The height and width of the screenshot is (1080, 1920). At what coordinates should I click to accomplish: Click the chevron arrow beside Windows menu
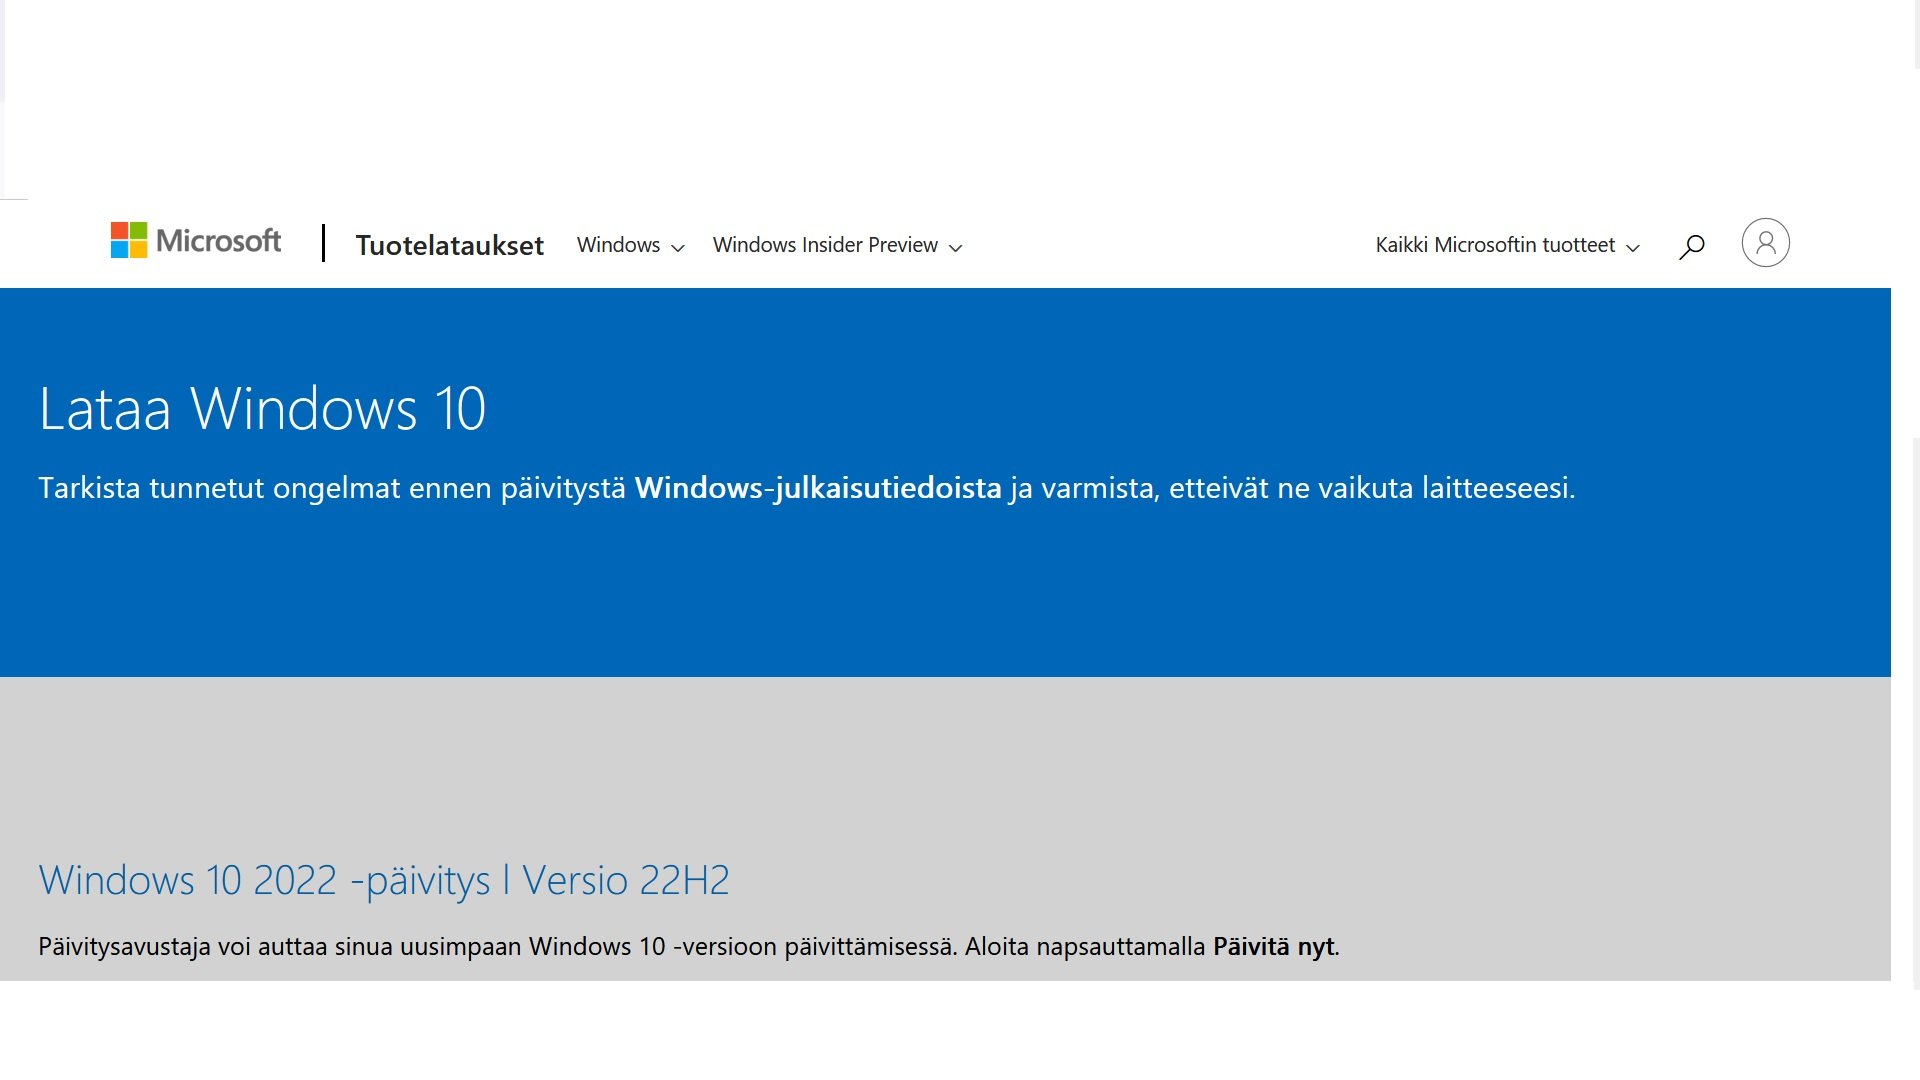pos(678,248)
